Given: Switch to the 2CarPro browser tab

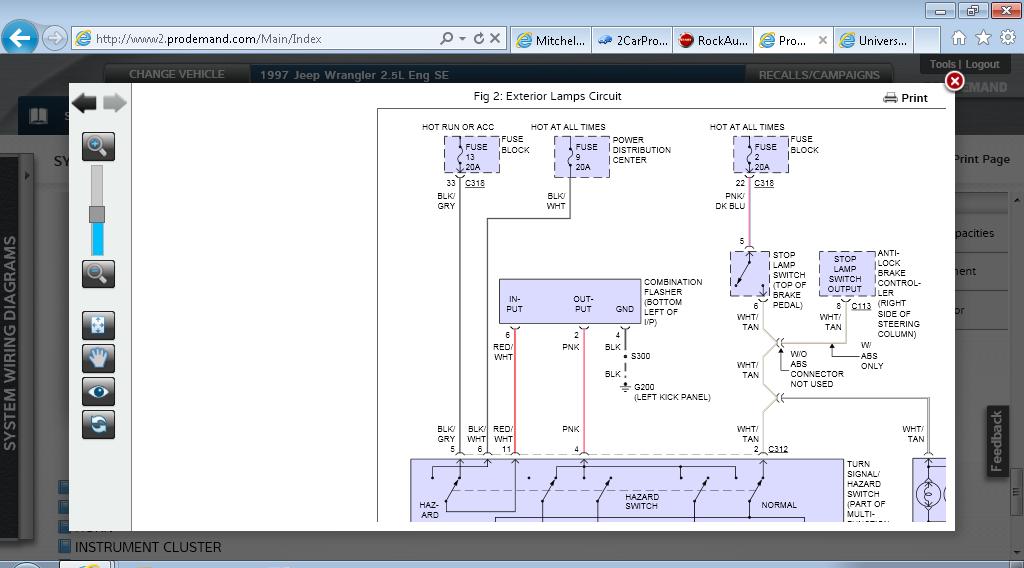Looking at the screenshot, I should click(x=633, y=40).
